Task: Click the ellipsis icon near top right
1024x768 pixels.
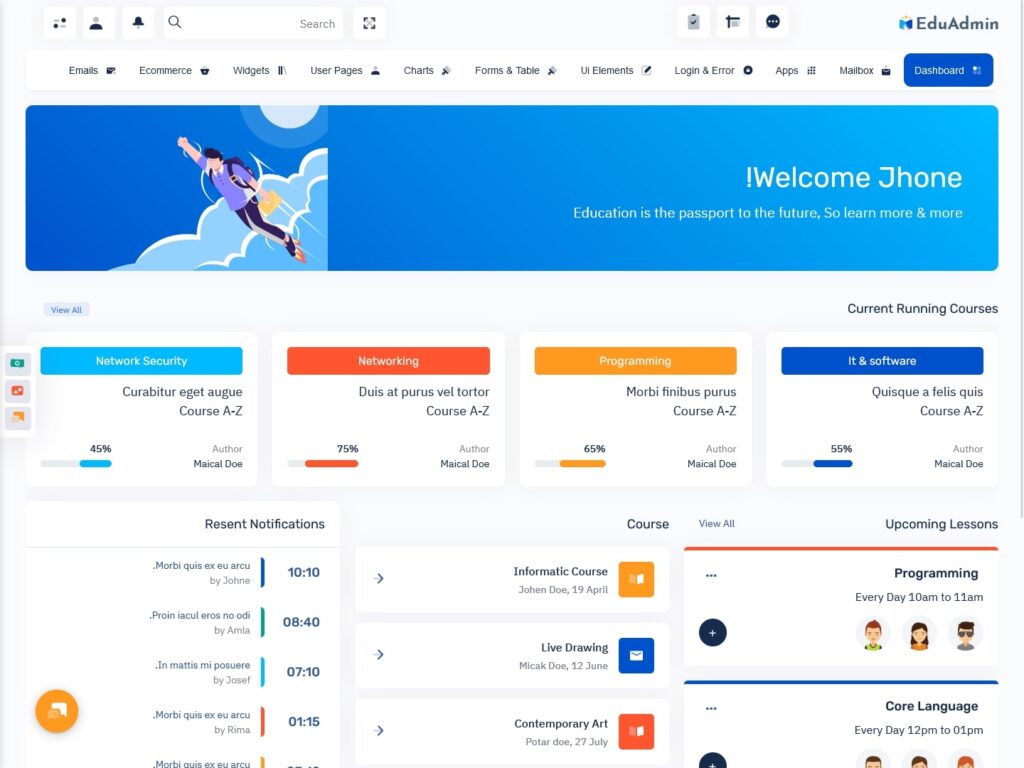Action: pyautogui.click(x=772, y=22)
